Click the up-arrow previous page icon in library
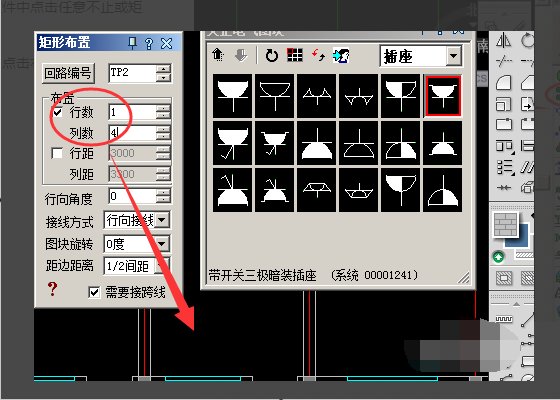 tap(218, 55)
